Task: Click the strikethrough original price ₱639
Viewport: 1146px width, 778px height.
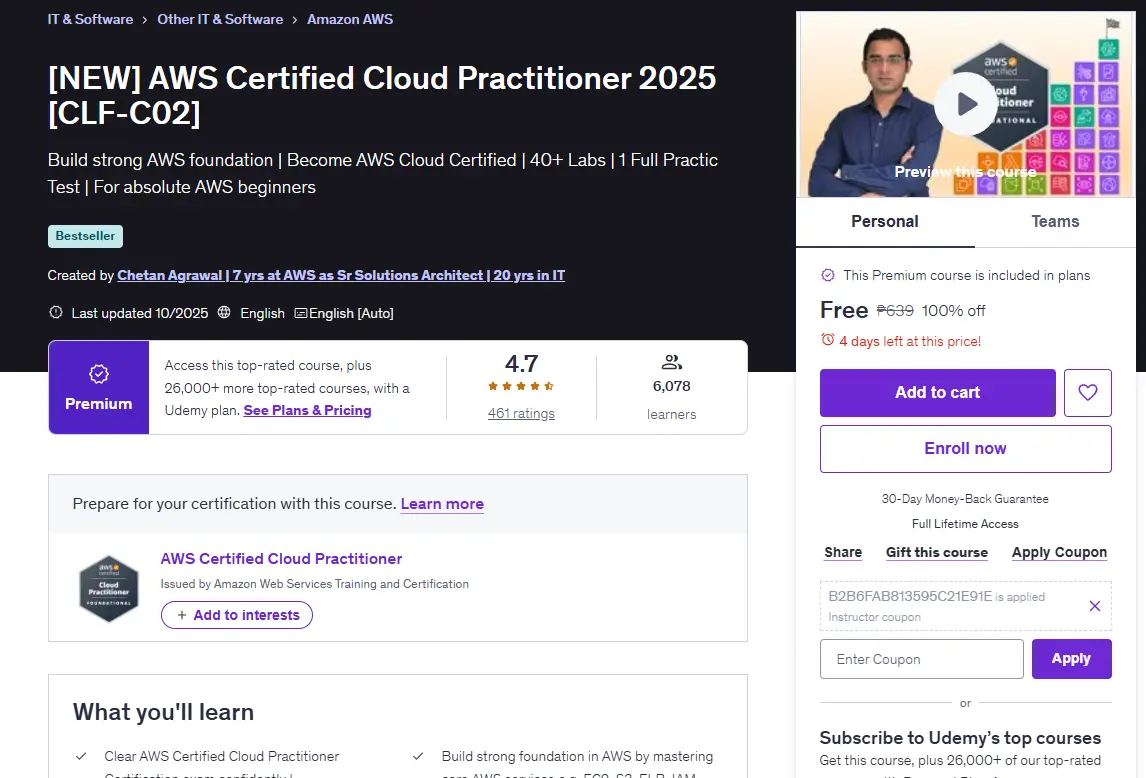Action: click(895, 311)
